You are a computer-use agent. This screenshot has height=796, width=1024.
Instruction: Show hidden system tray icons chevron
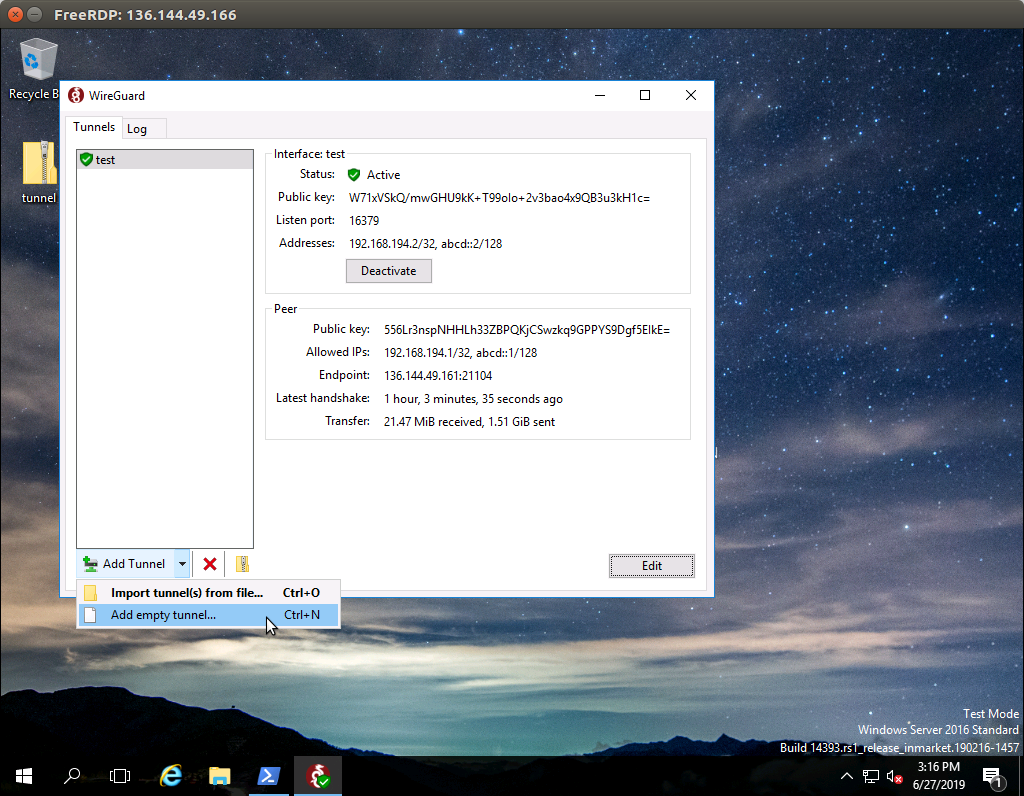[x=847, y=776]
